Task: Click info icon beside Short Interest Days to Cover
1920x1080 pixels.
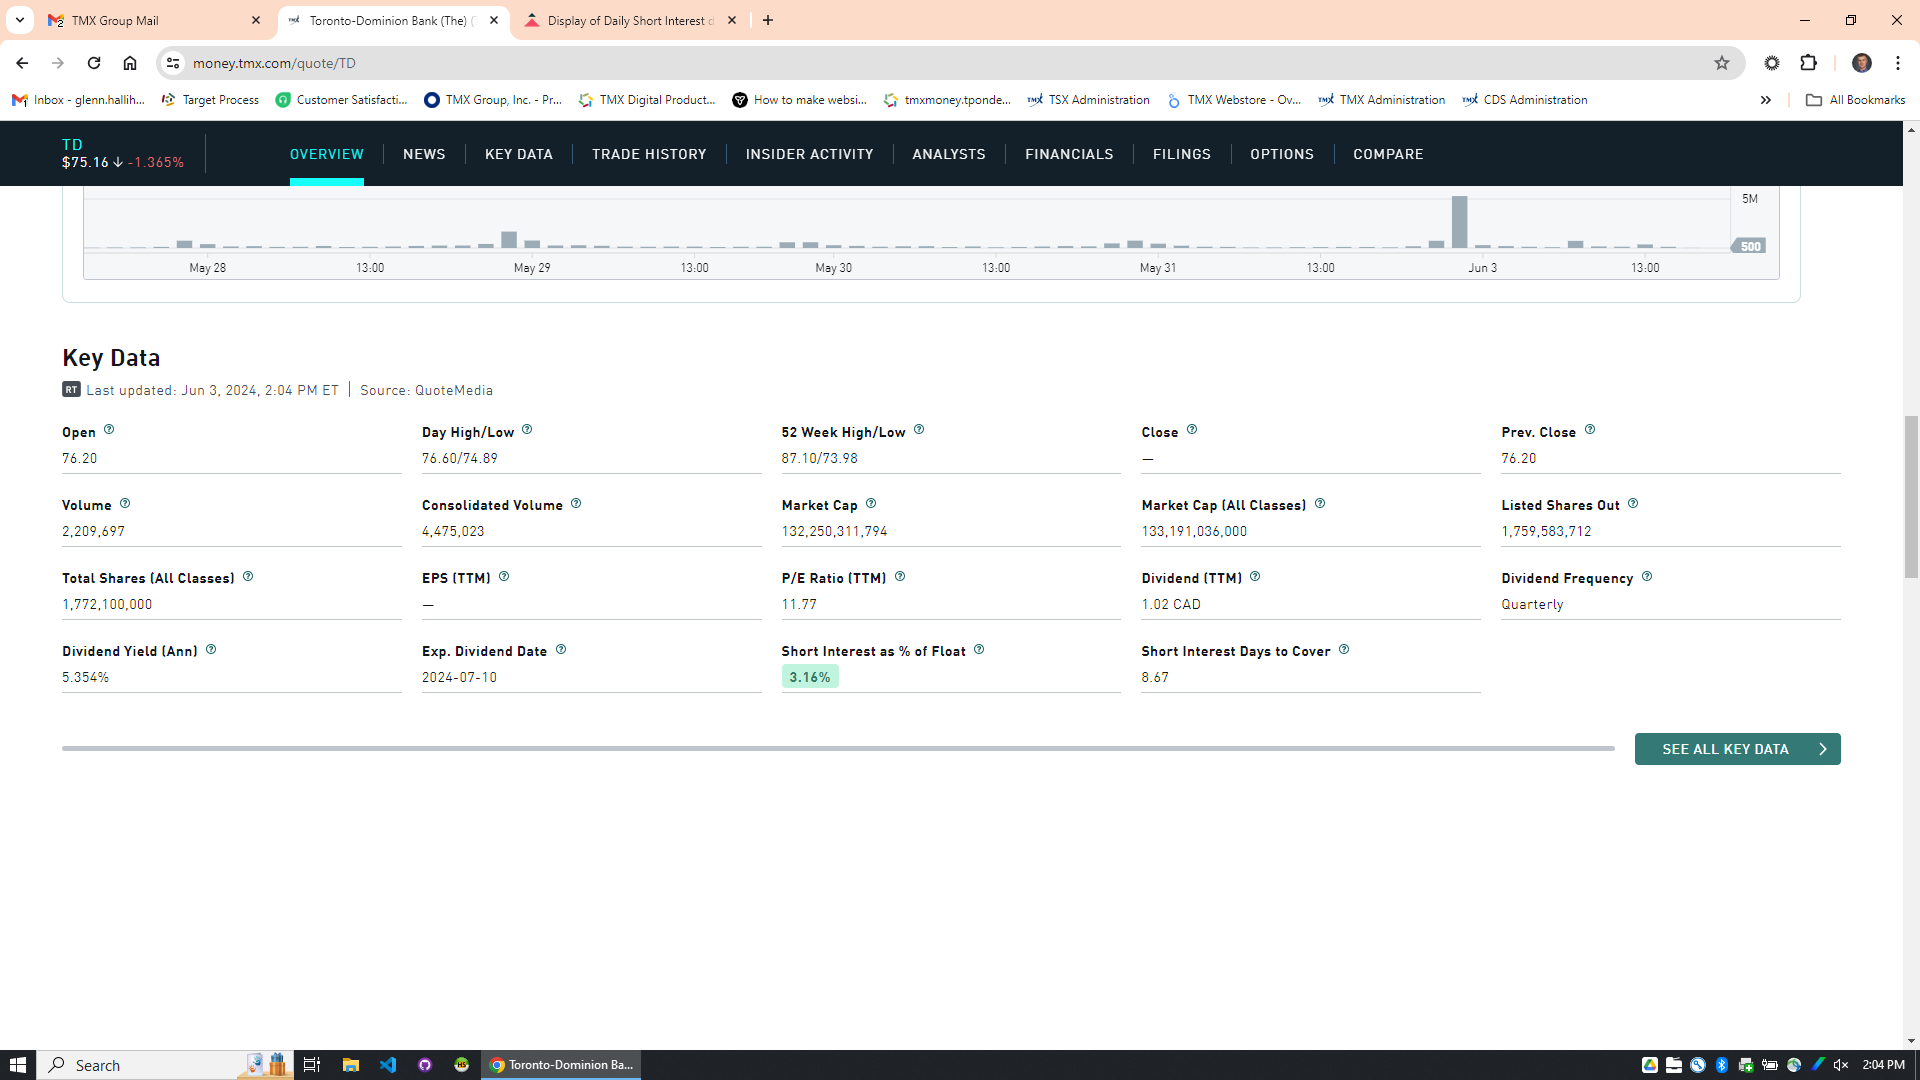Action: (1344, 650)
